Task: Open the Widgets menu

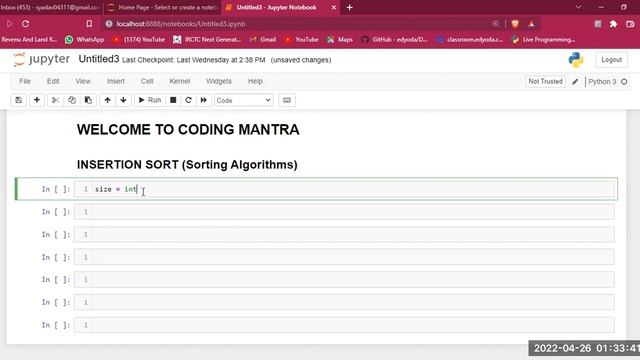Action: pos(219,81)
